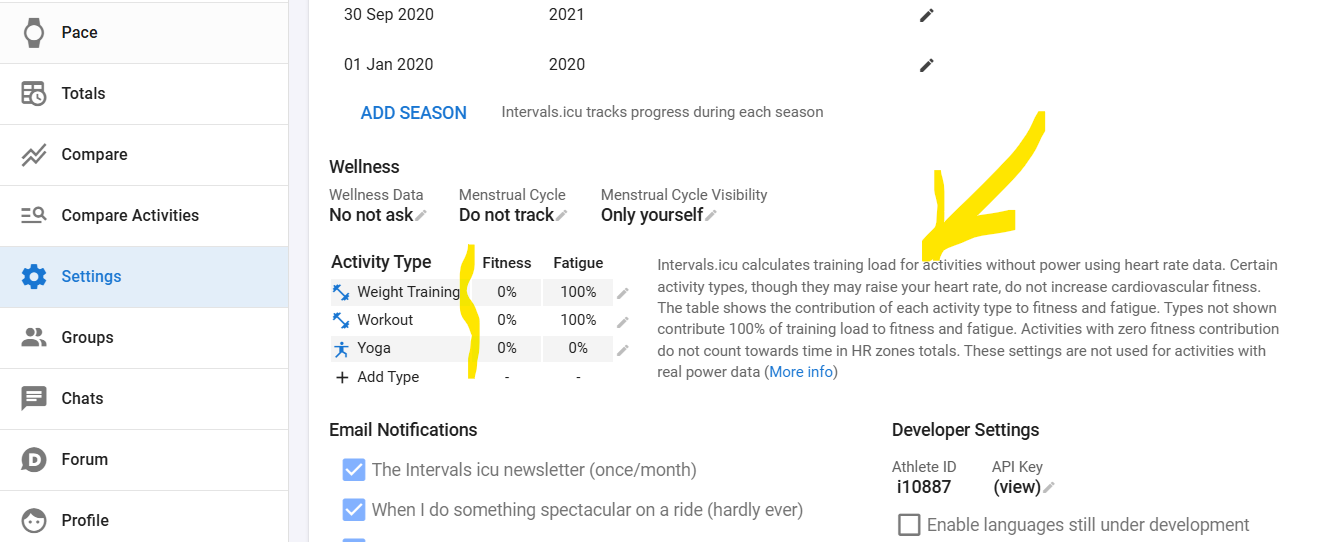This screenshot has width=1323, height=542.
Task: Change Menstrual Cycle 'Do not track' setting
Action: 562,215
